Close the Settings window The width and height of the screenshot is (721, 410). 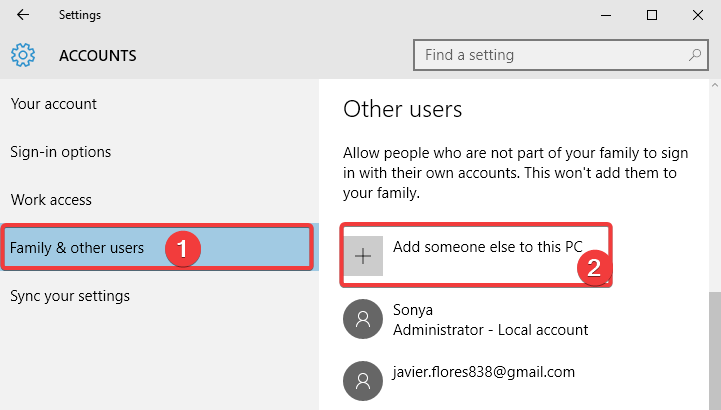point(697,15)
